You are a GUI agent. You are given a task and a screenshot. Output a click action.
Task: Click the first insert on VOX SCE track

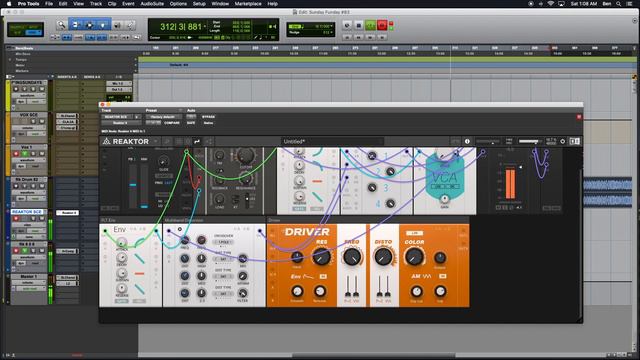point(67,116)
